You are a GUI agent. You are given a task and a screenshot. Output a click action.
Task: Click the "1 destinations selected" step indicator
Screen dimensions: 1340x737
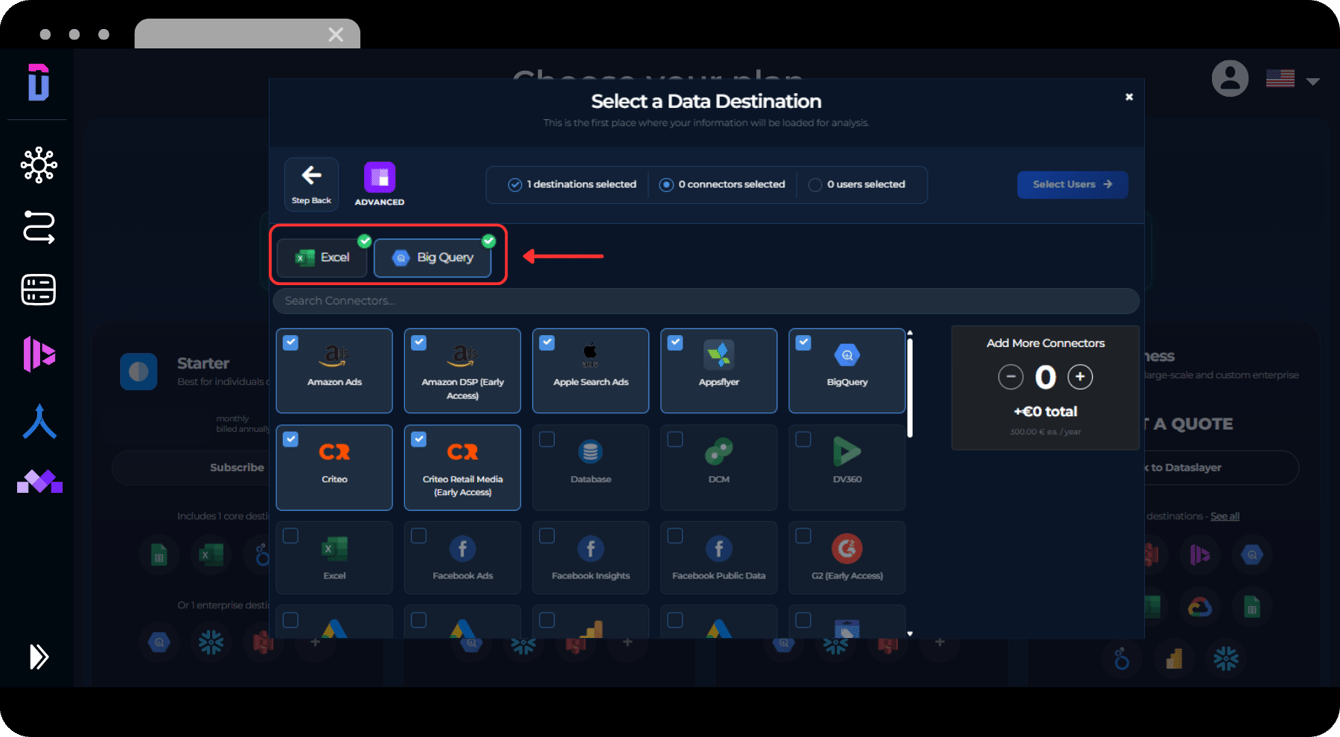pyautogui.click(x=572, y=185)
